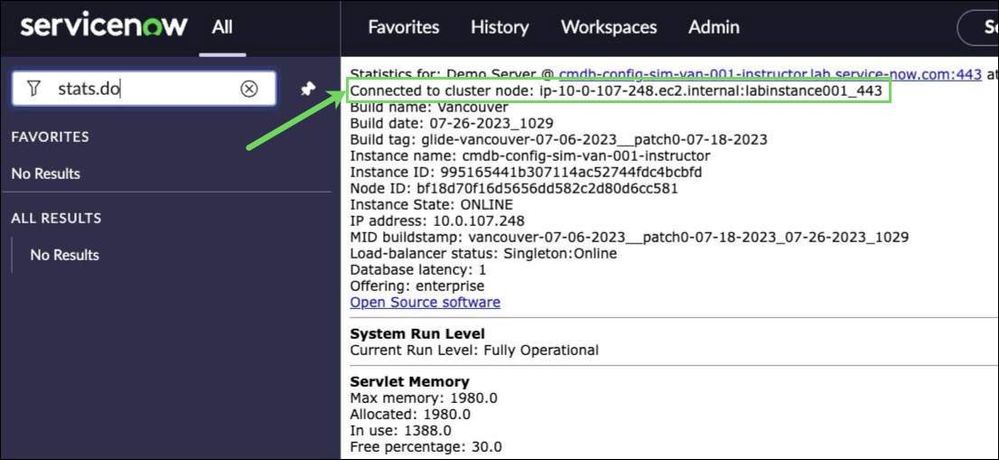Open the Open Source software link
The width and height of the screenshot is (999, 460).
coord(426,302)
